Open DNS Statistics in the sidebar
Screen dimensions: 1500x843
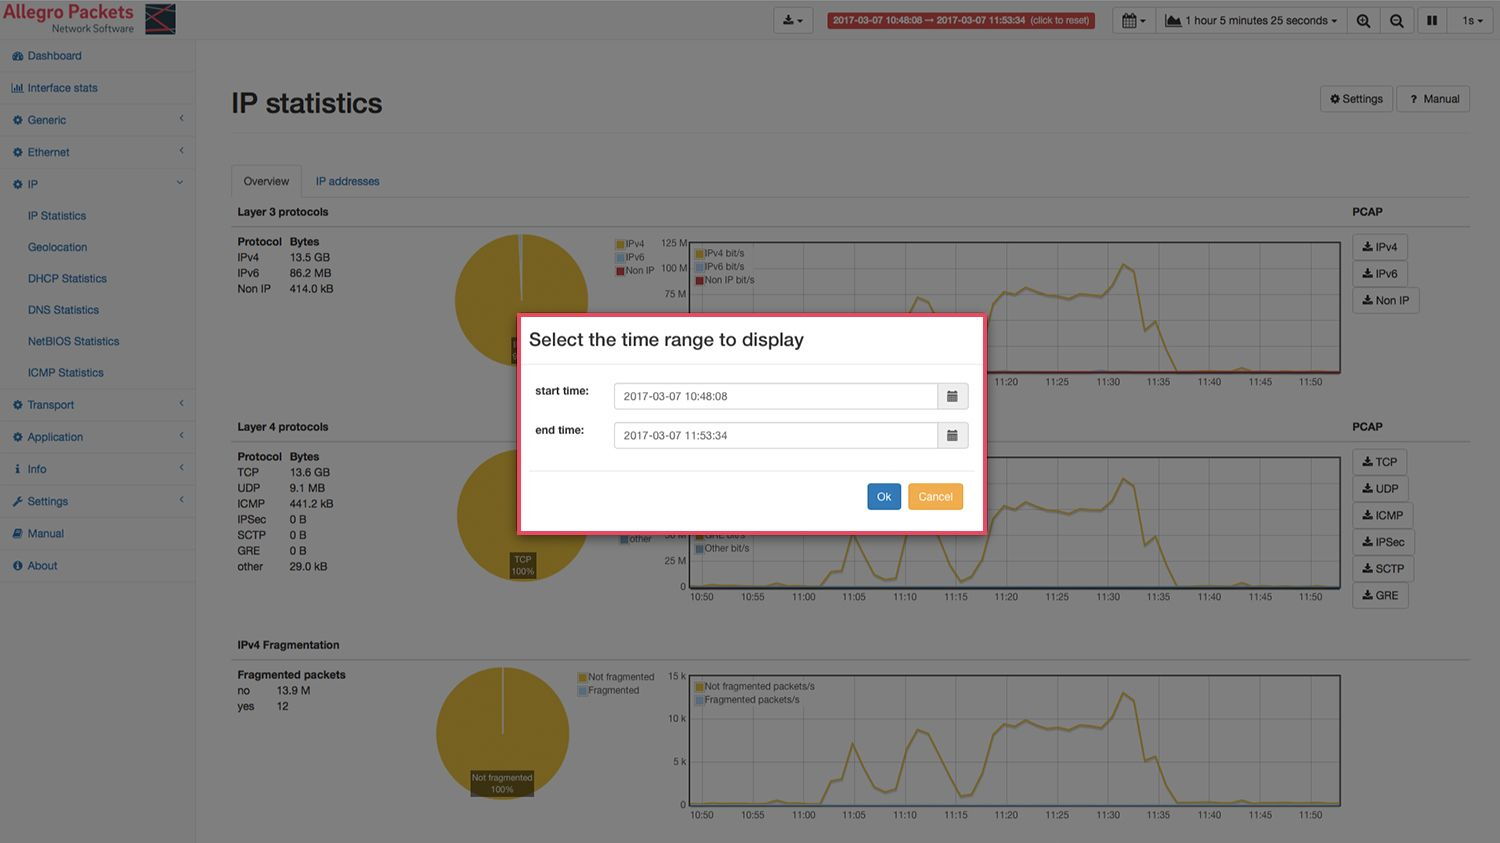click(63, 310)
